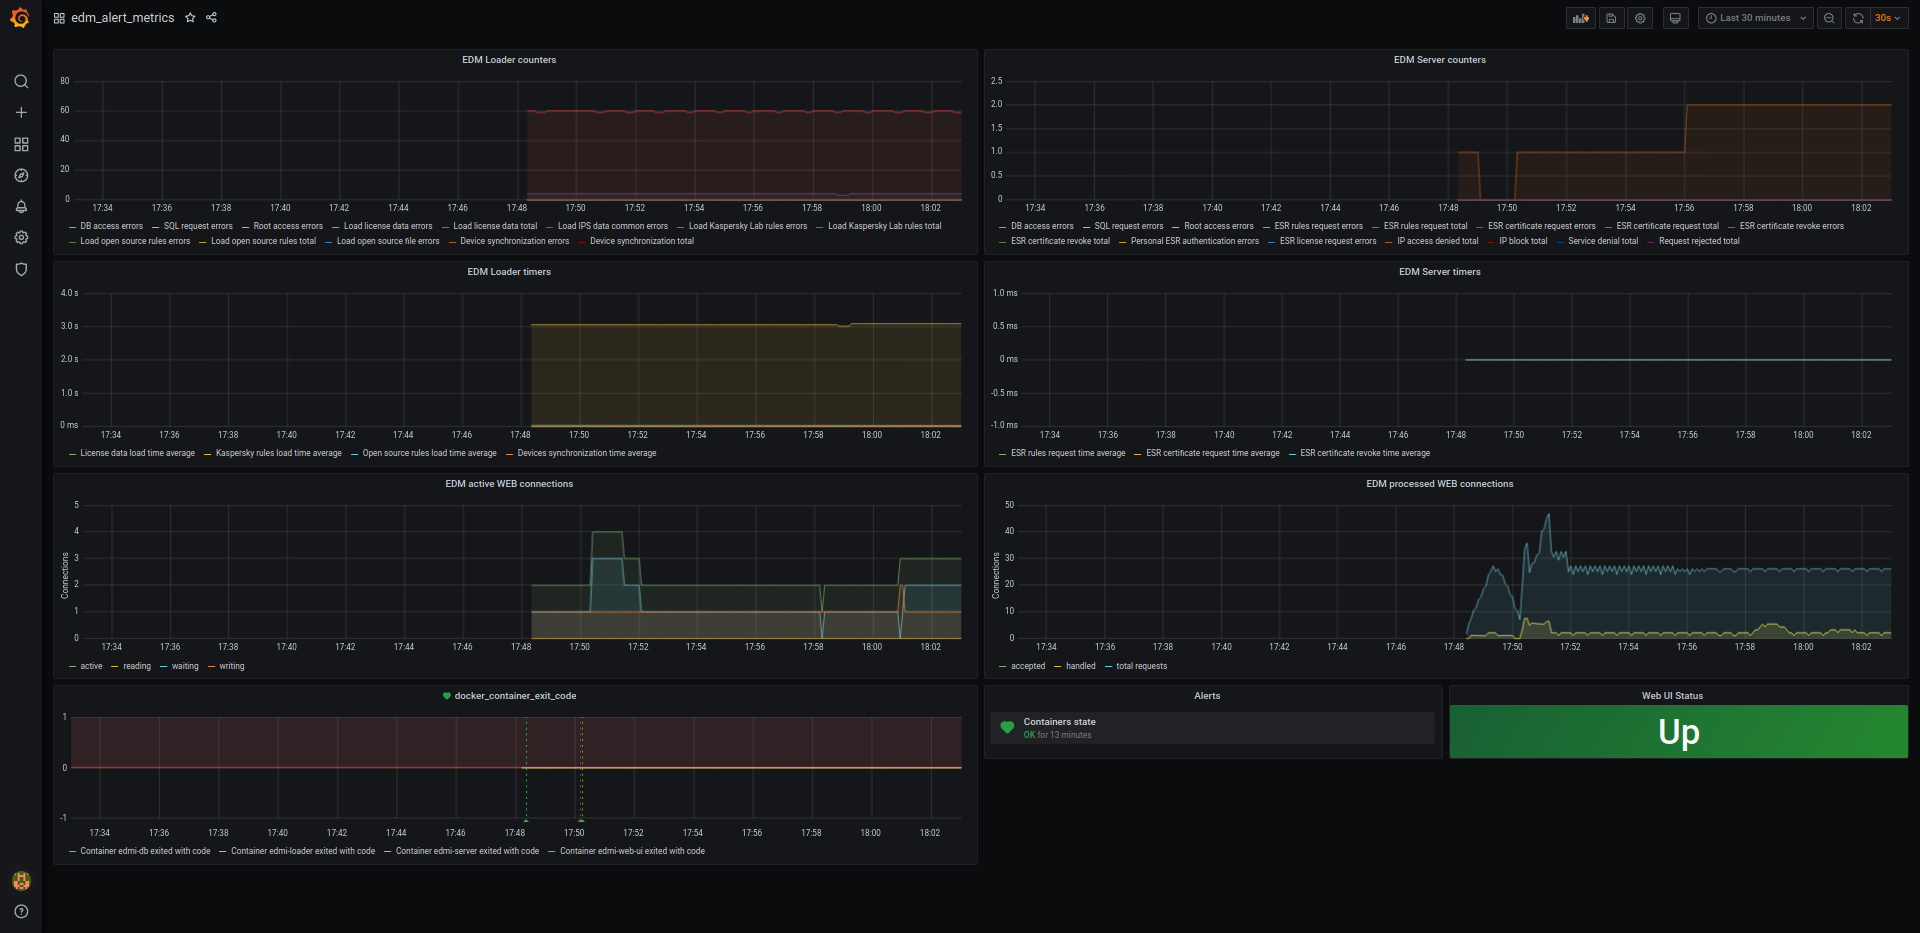Open the Grafana home logo
Viewport: 1920px width, 933px height.
[20, 18]
